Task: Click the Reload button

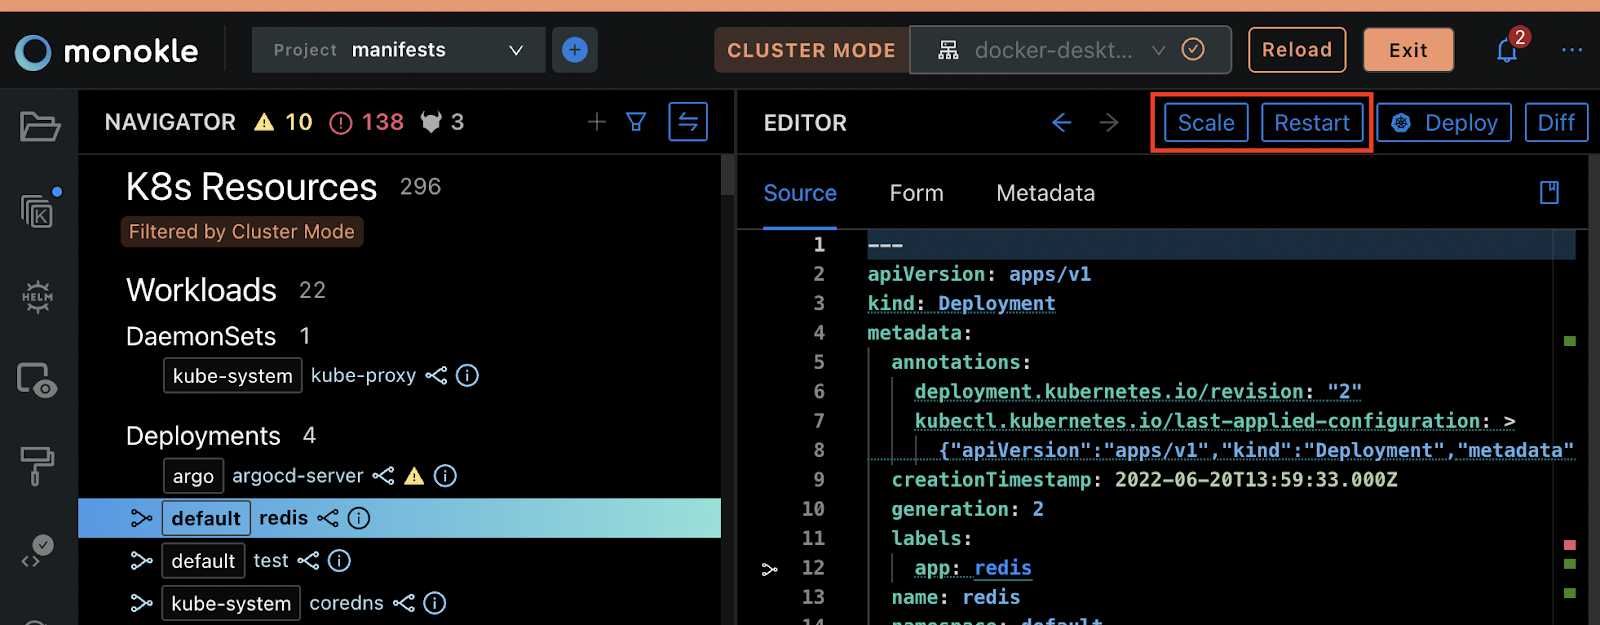Action: (1297, 50)
